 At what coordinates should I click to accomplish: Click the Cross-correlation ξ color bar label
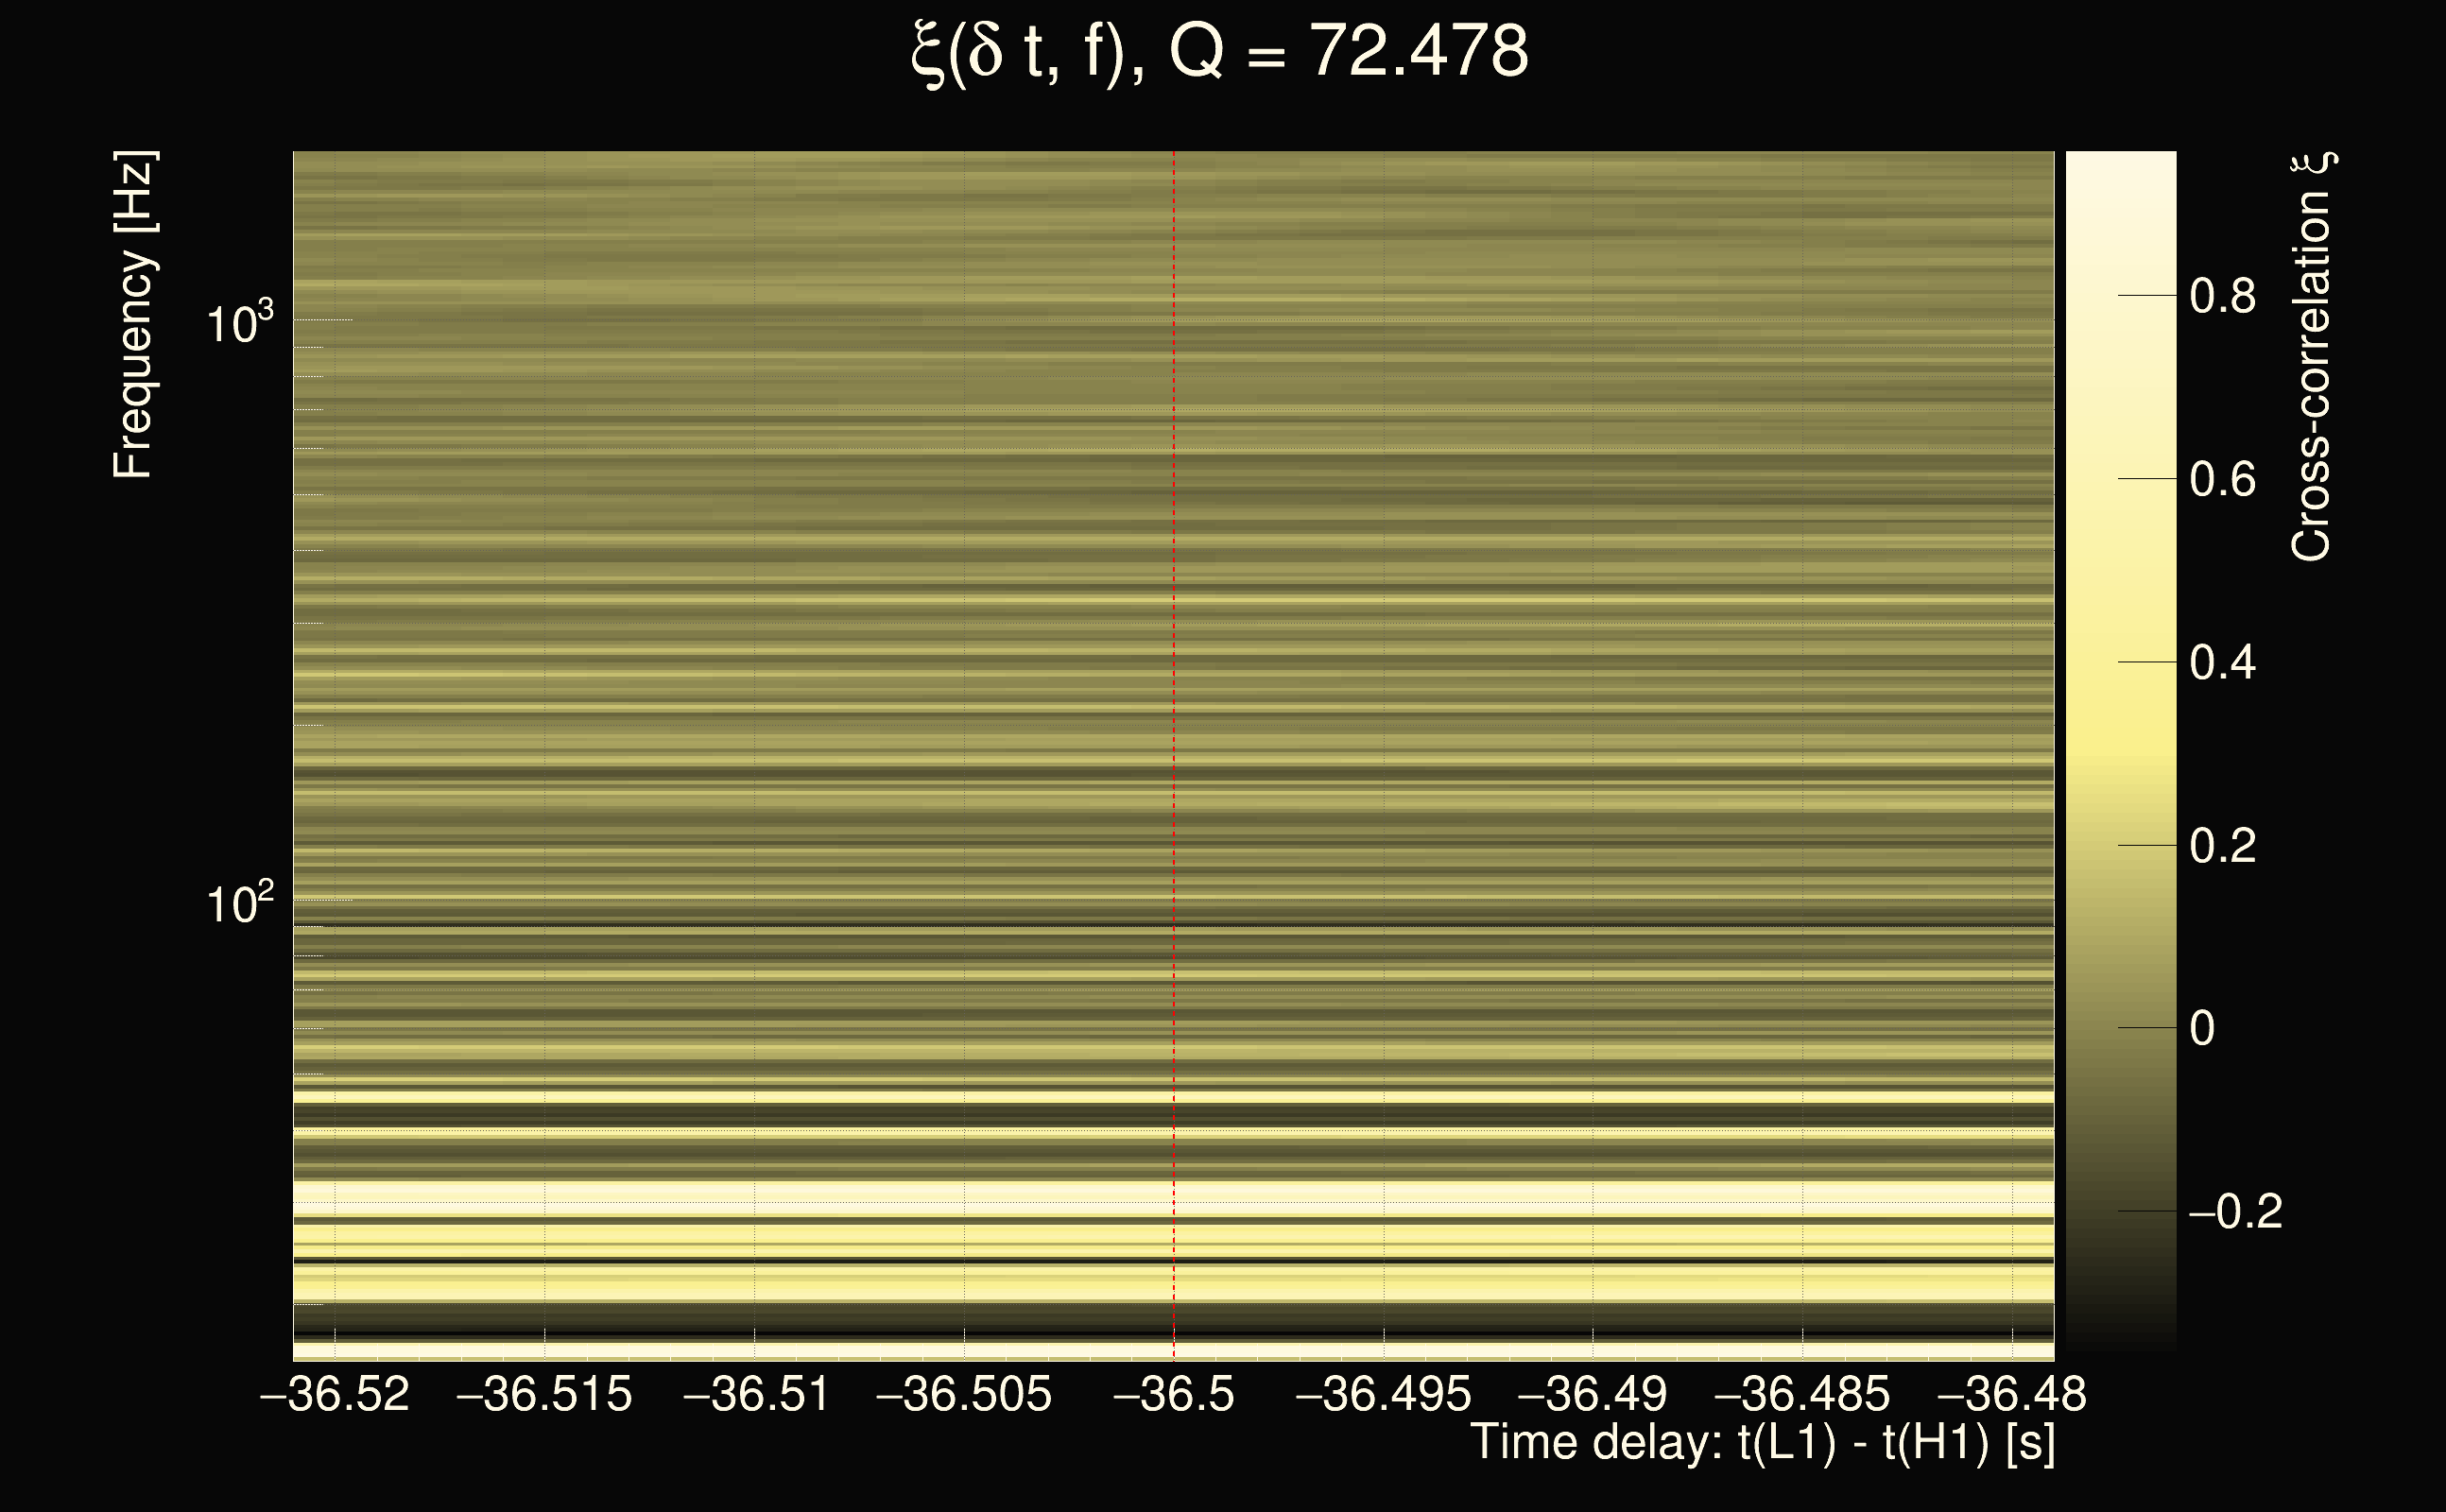pos(2312,356)
